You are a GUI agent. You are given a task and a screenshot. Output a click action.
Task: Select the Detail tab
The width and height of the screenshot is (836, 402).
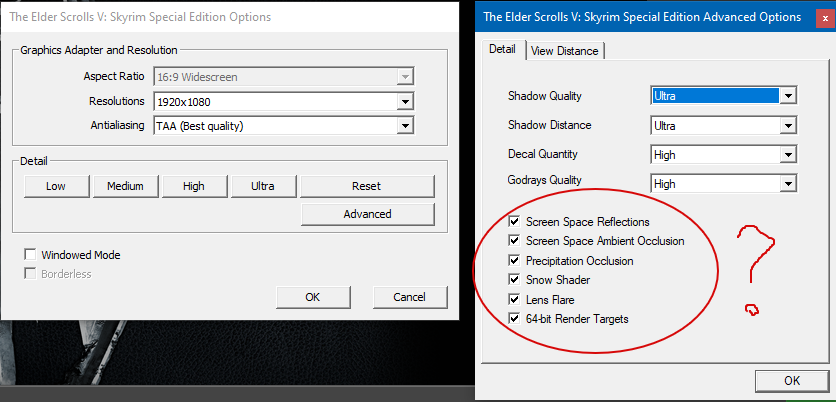pos(502,49)
